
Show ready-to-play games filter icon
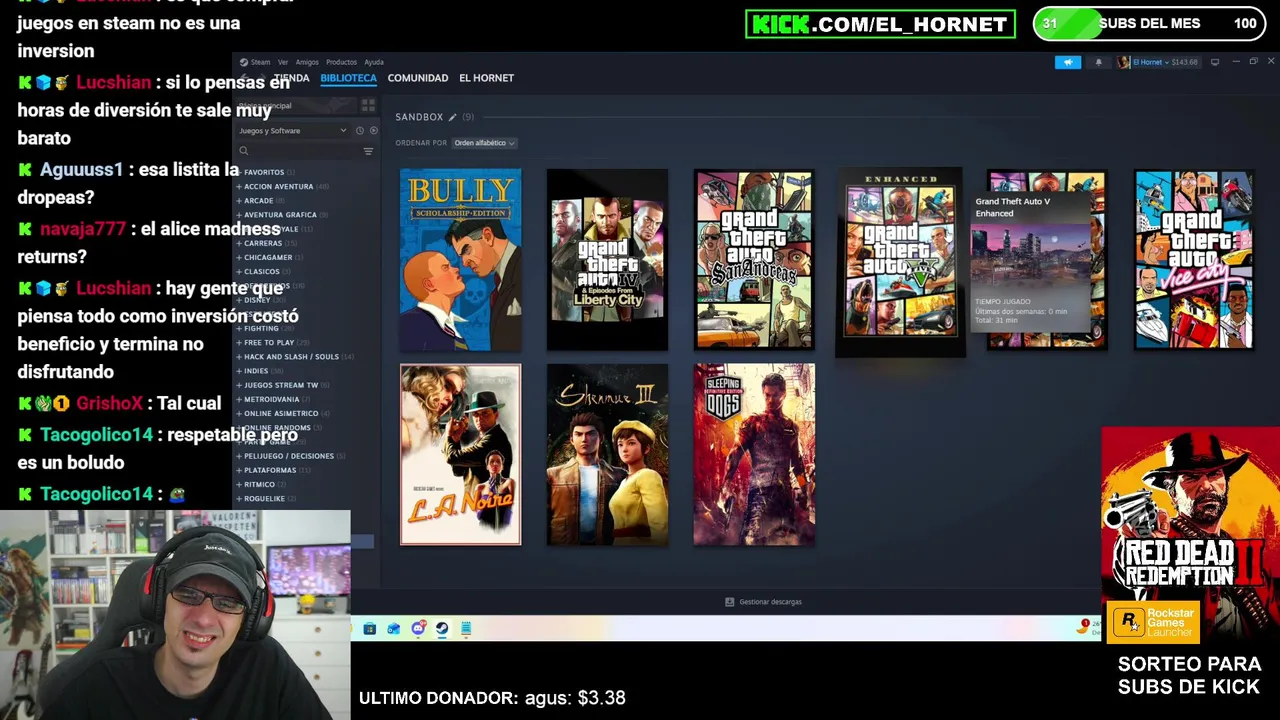pos(374,131)
